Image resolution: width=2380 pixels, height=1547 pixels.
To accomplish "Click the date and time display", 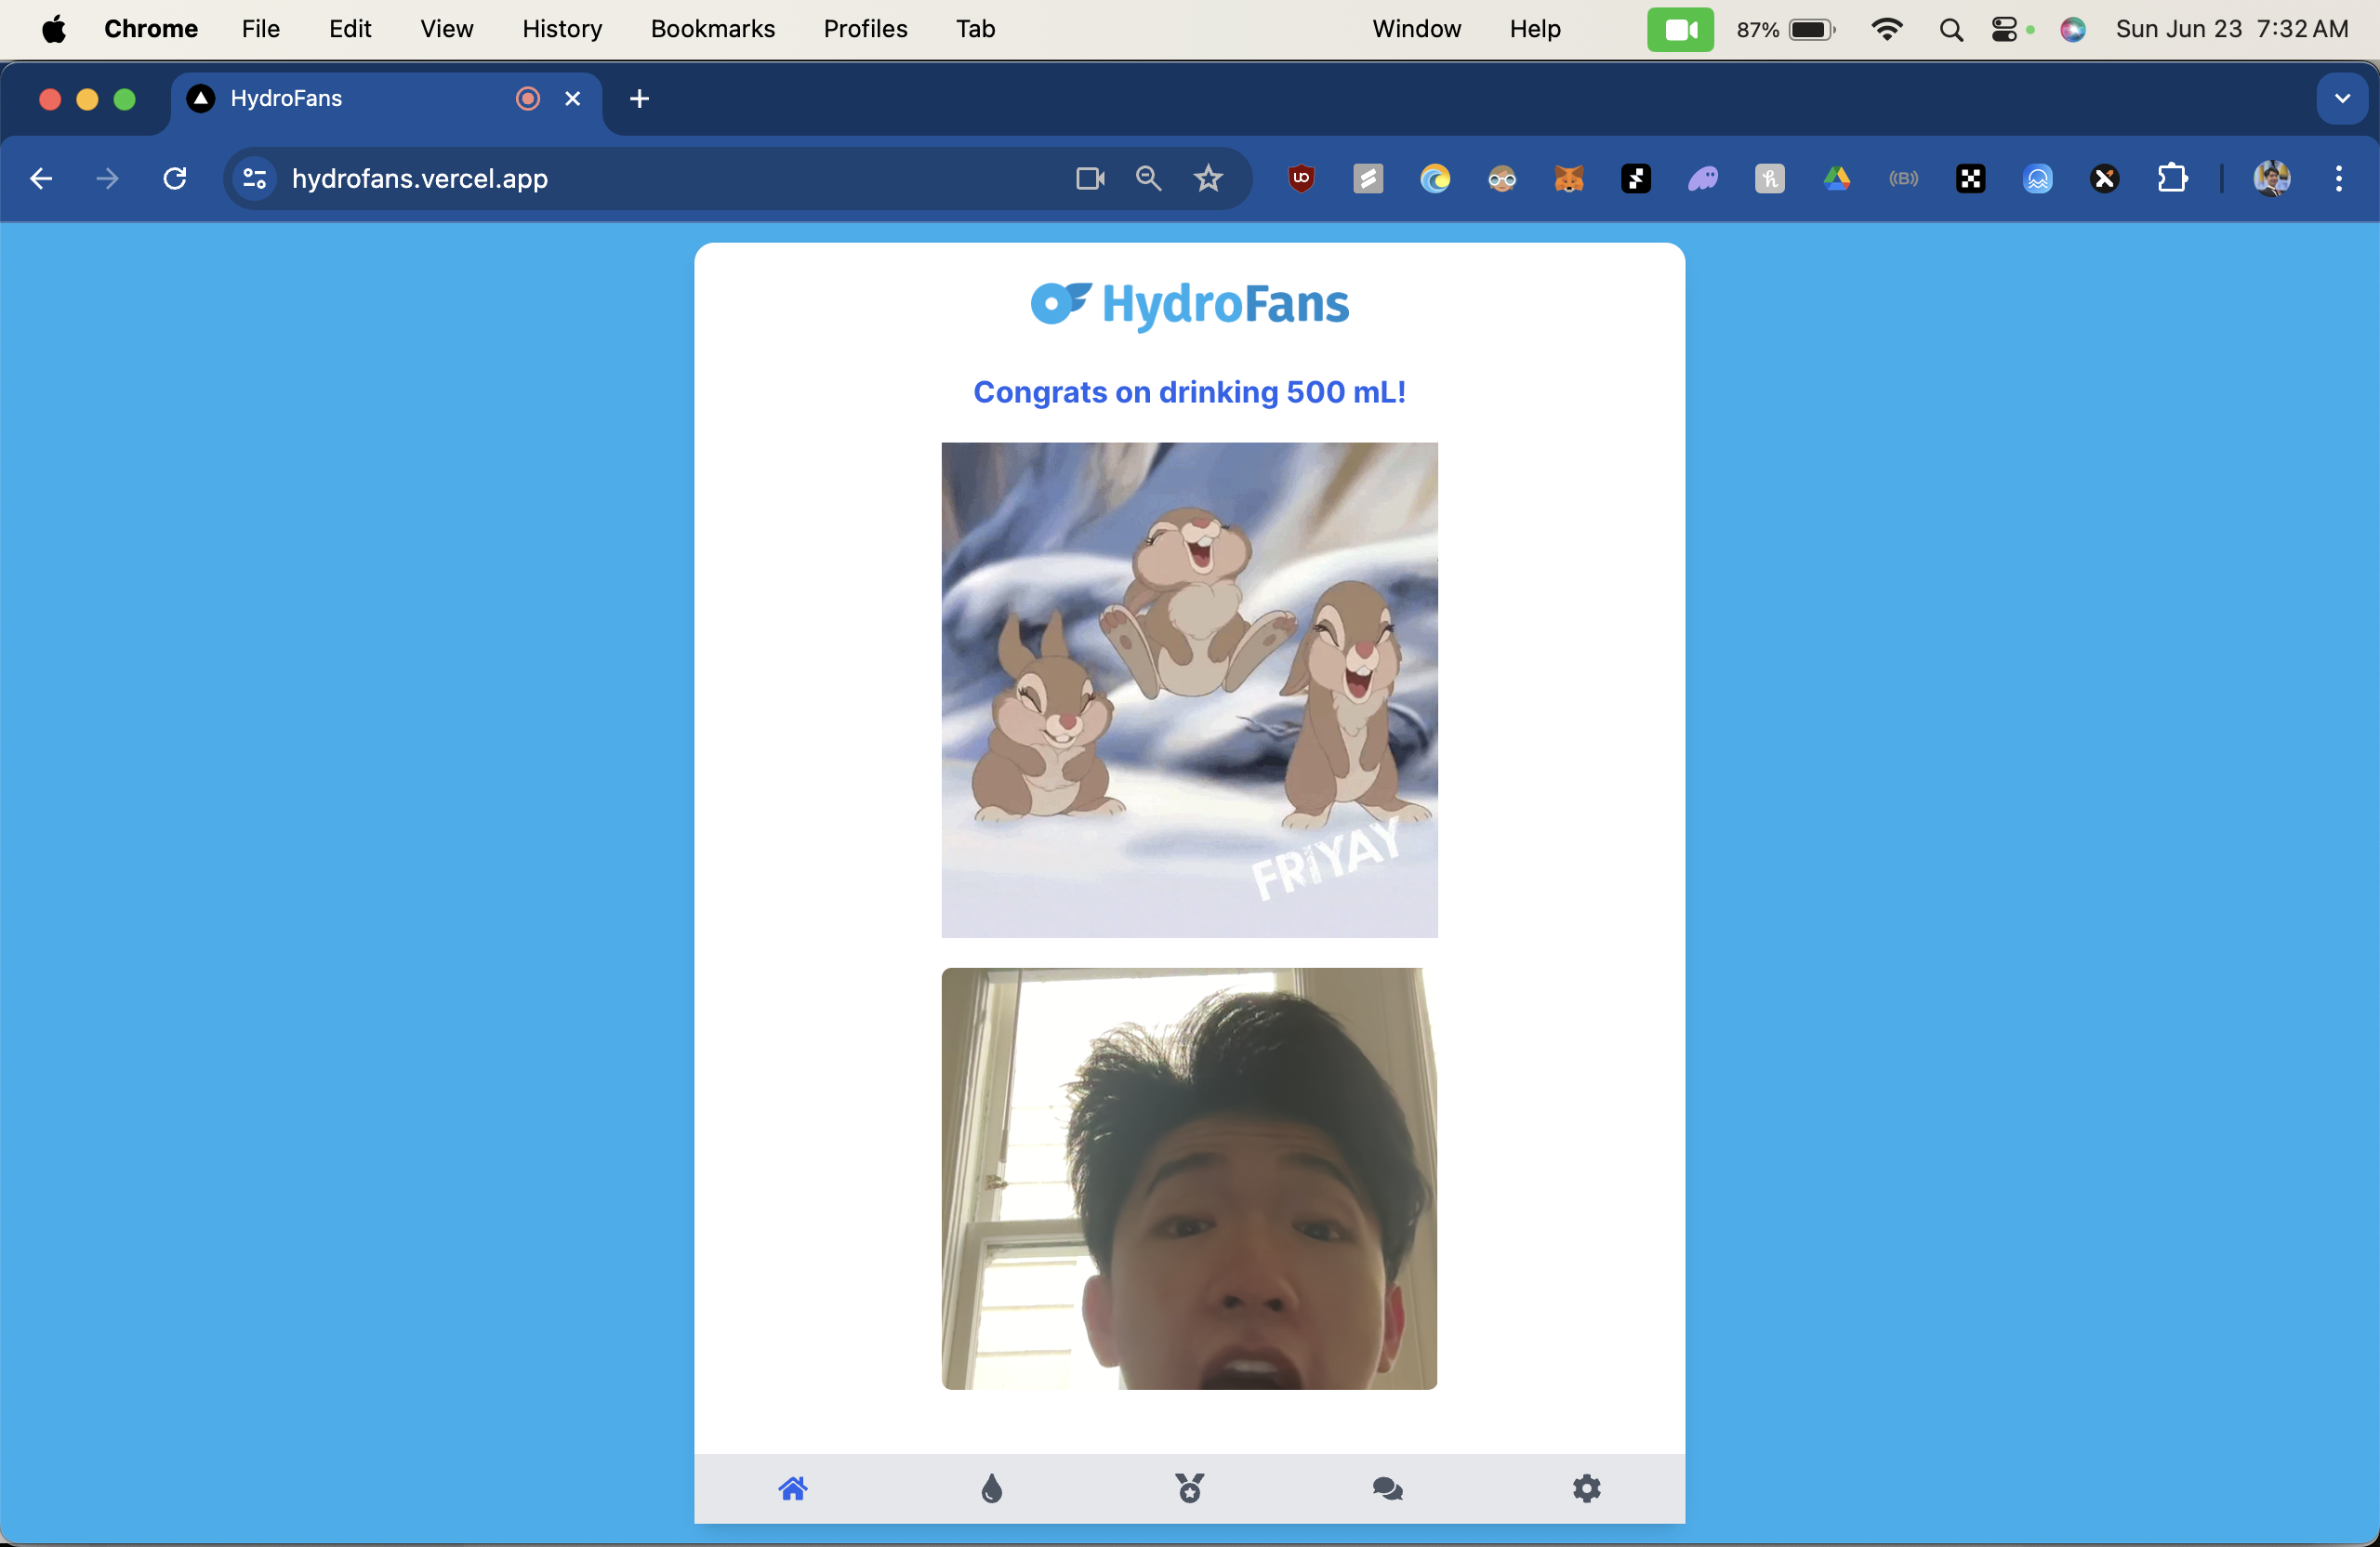I will click(2232, 29).
